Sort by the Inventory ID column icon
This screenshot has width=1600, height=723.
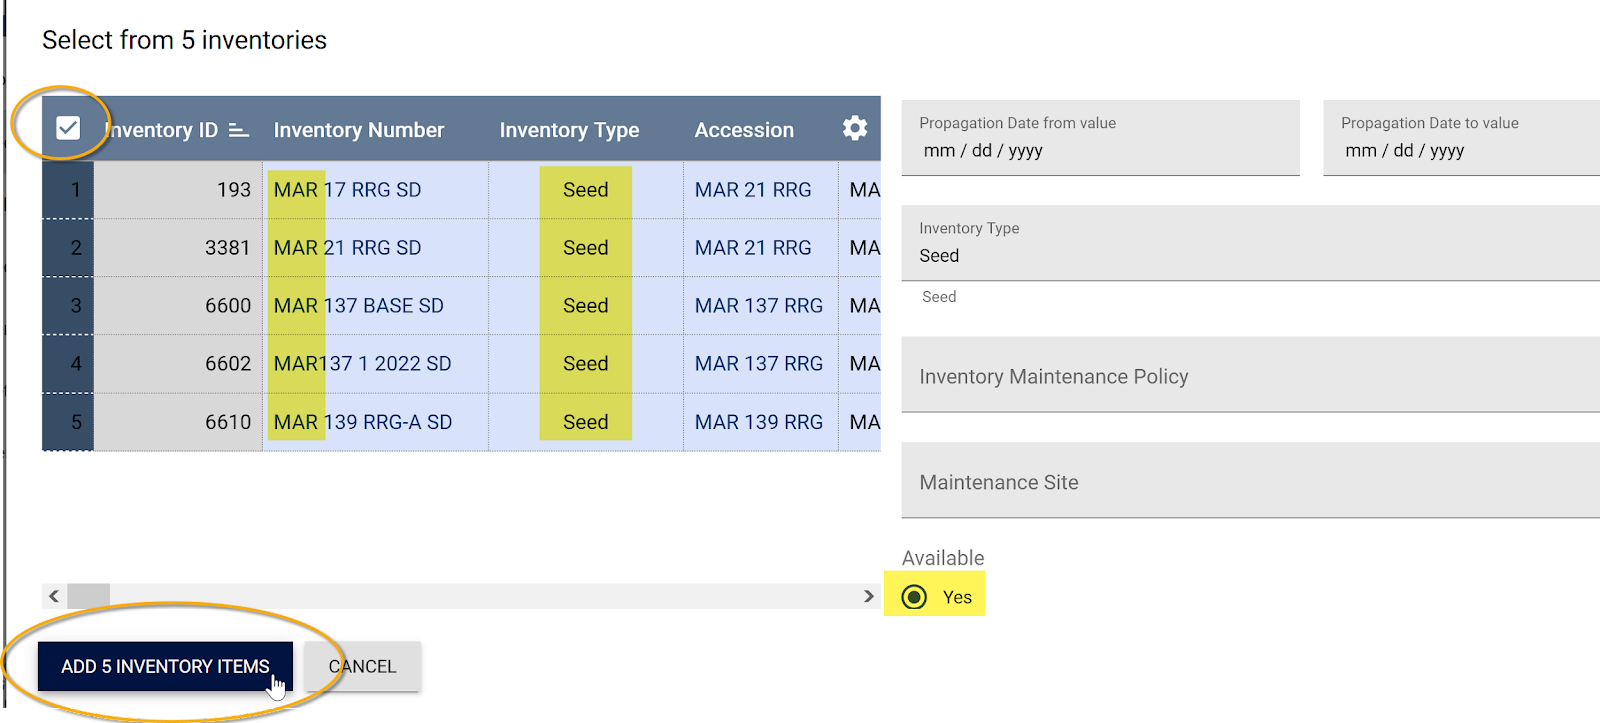238,130
